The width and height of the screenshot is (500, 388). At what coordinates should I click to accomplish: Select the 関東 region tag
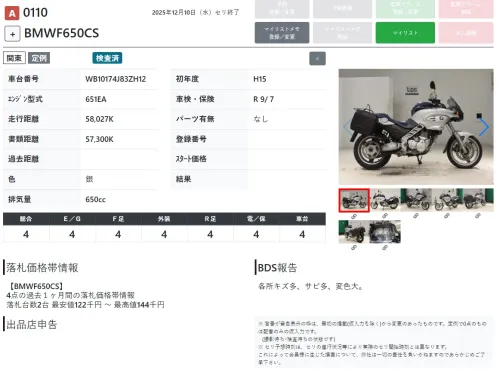pos(14,58)
